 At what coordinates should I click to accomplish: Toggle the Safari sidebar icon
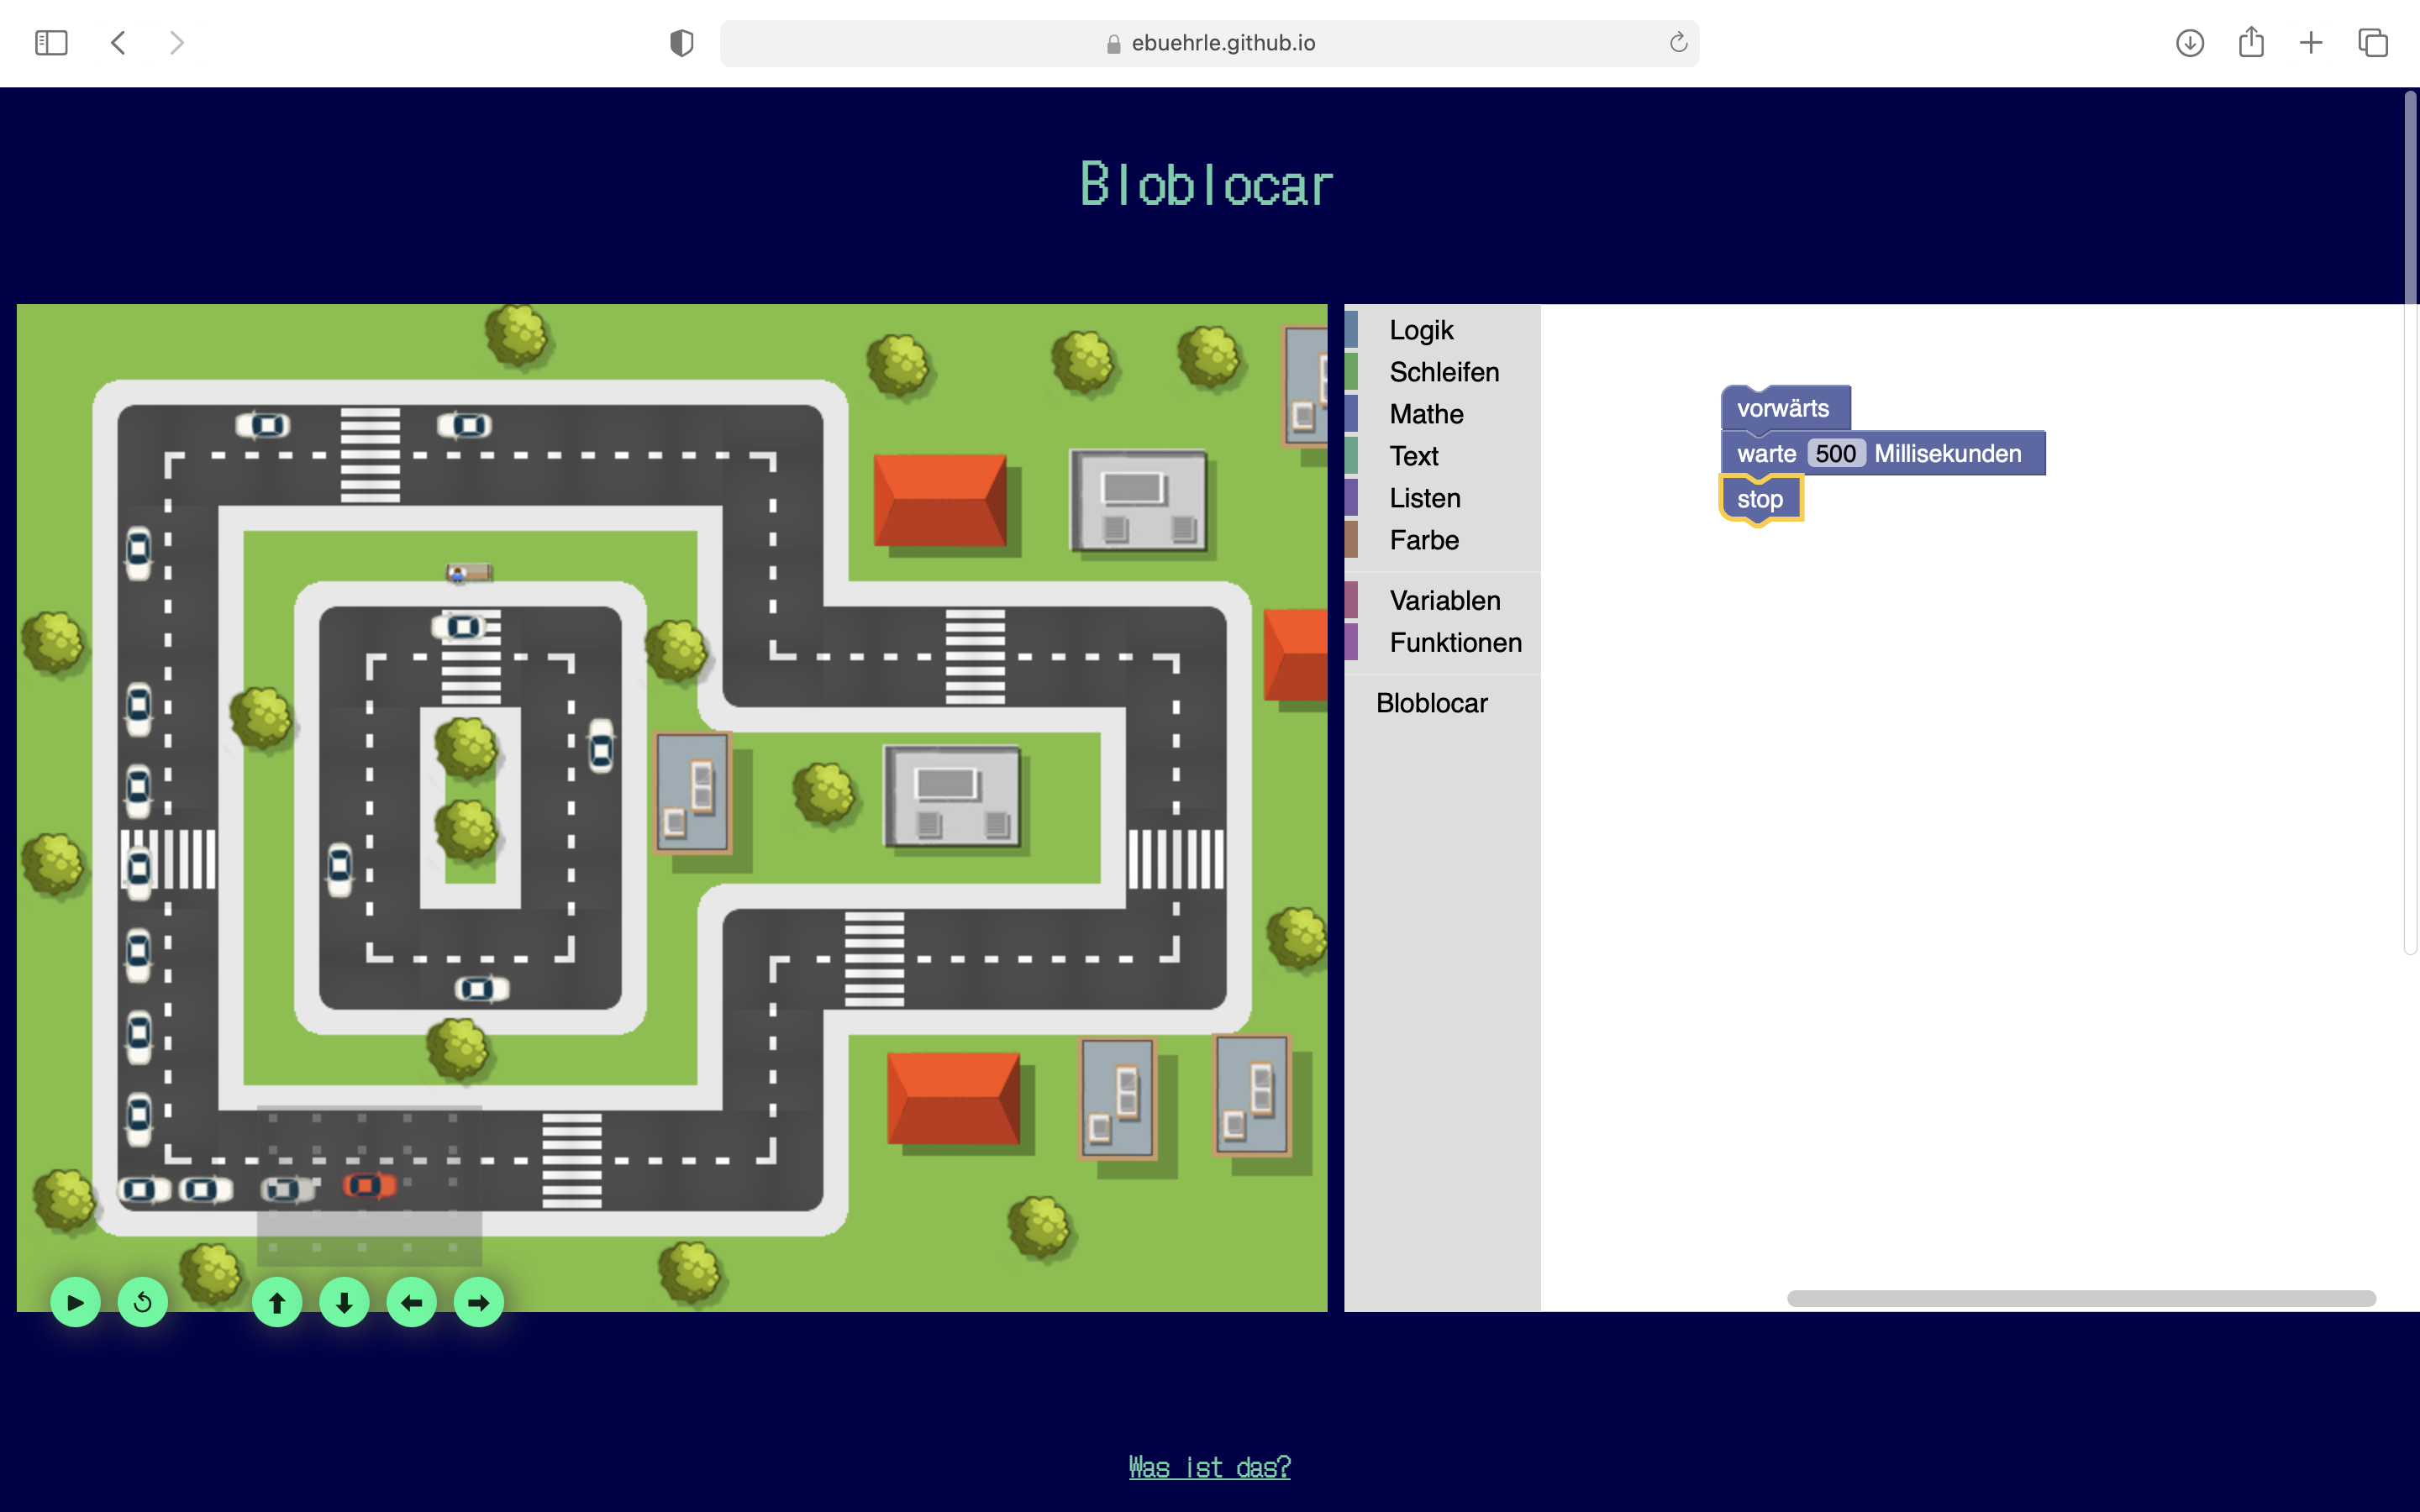[51, 43]
